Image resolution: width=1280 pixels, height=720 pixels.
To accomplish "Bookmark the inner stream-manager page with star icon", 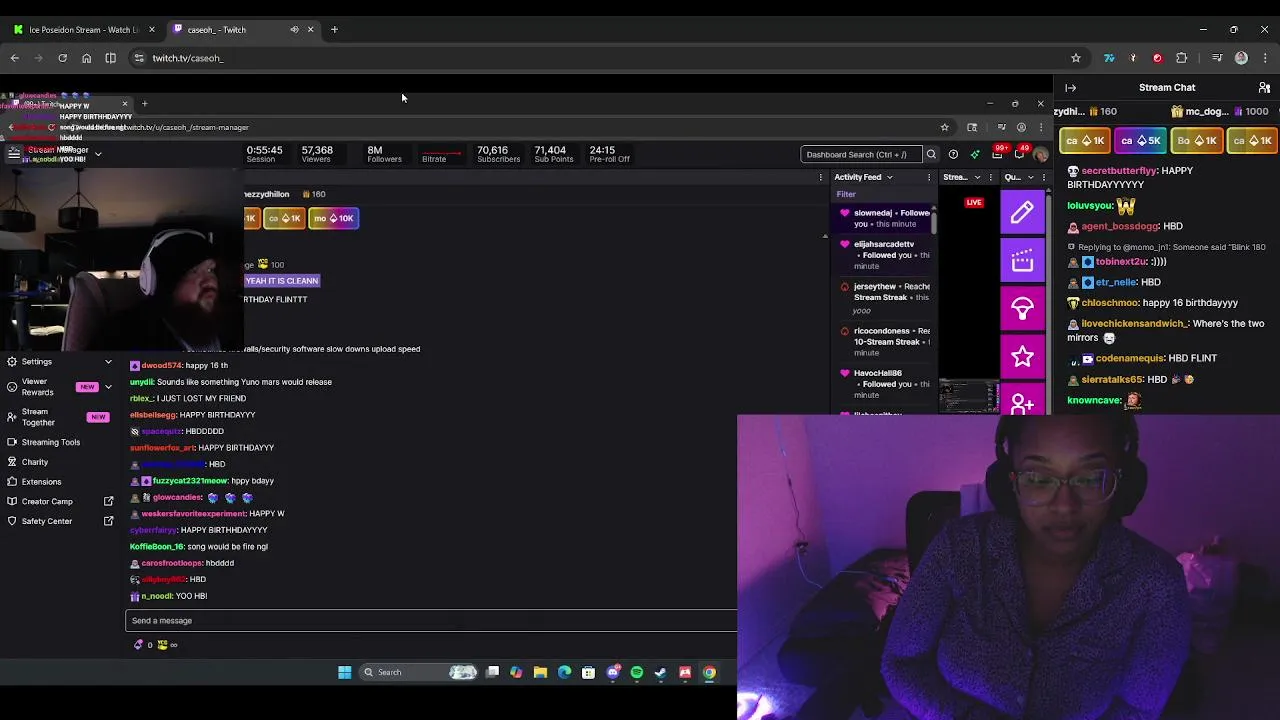I will tap(944, 127).
